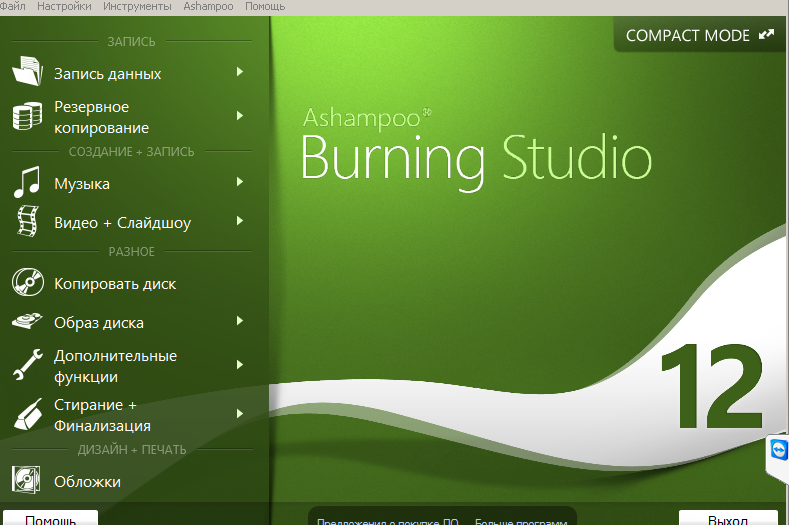789x525 pixels.
Task: Expand the Запись данных submenu arrow
Action: 240,72
